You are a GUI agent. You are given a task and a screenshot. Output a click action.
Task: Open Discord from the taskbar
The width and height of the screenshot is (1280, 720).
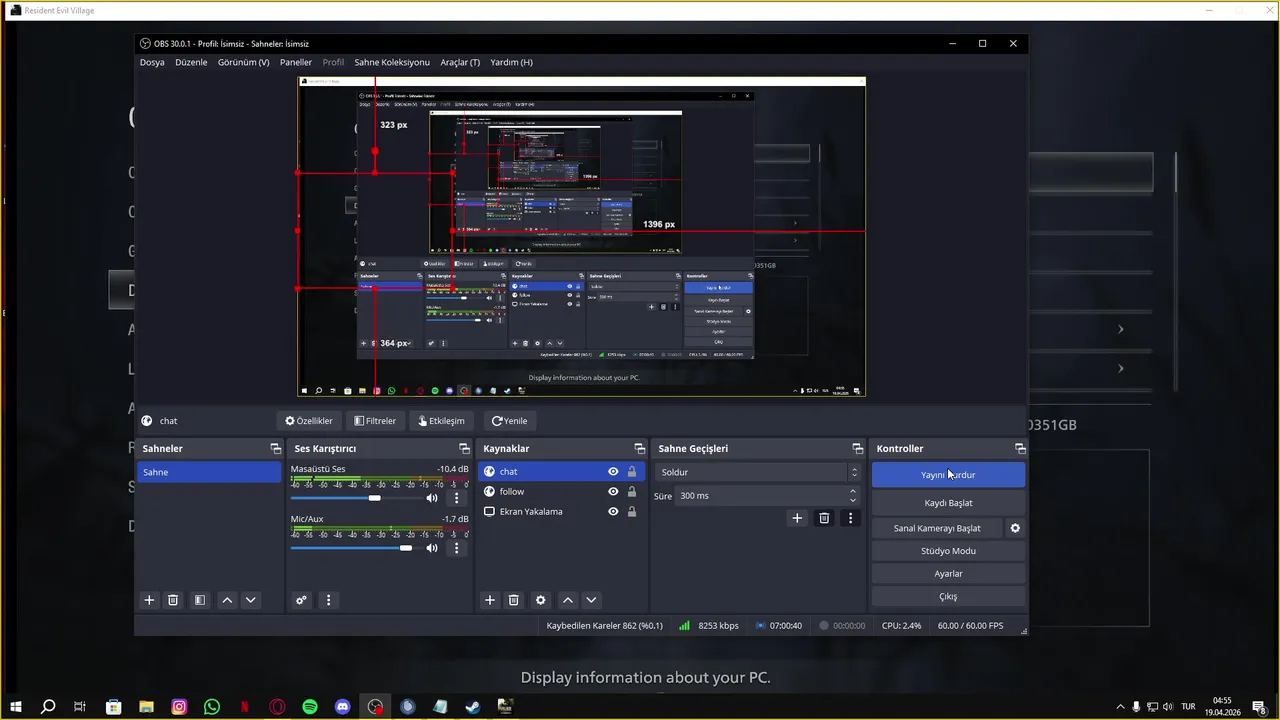(x=343, y=707)
